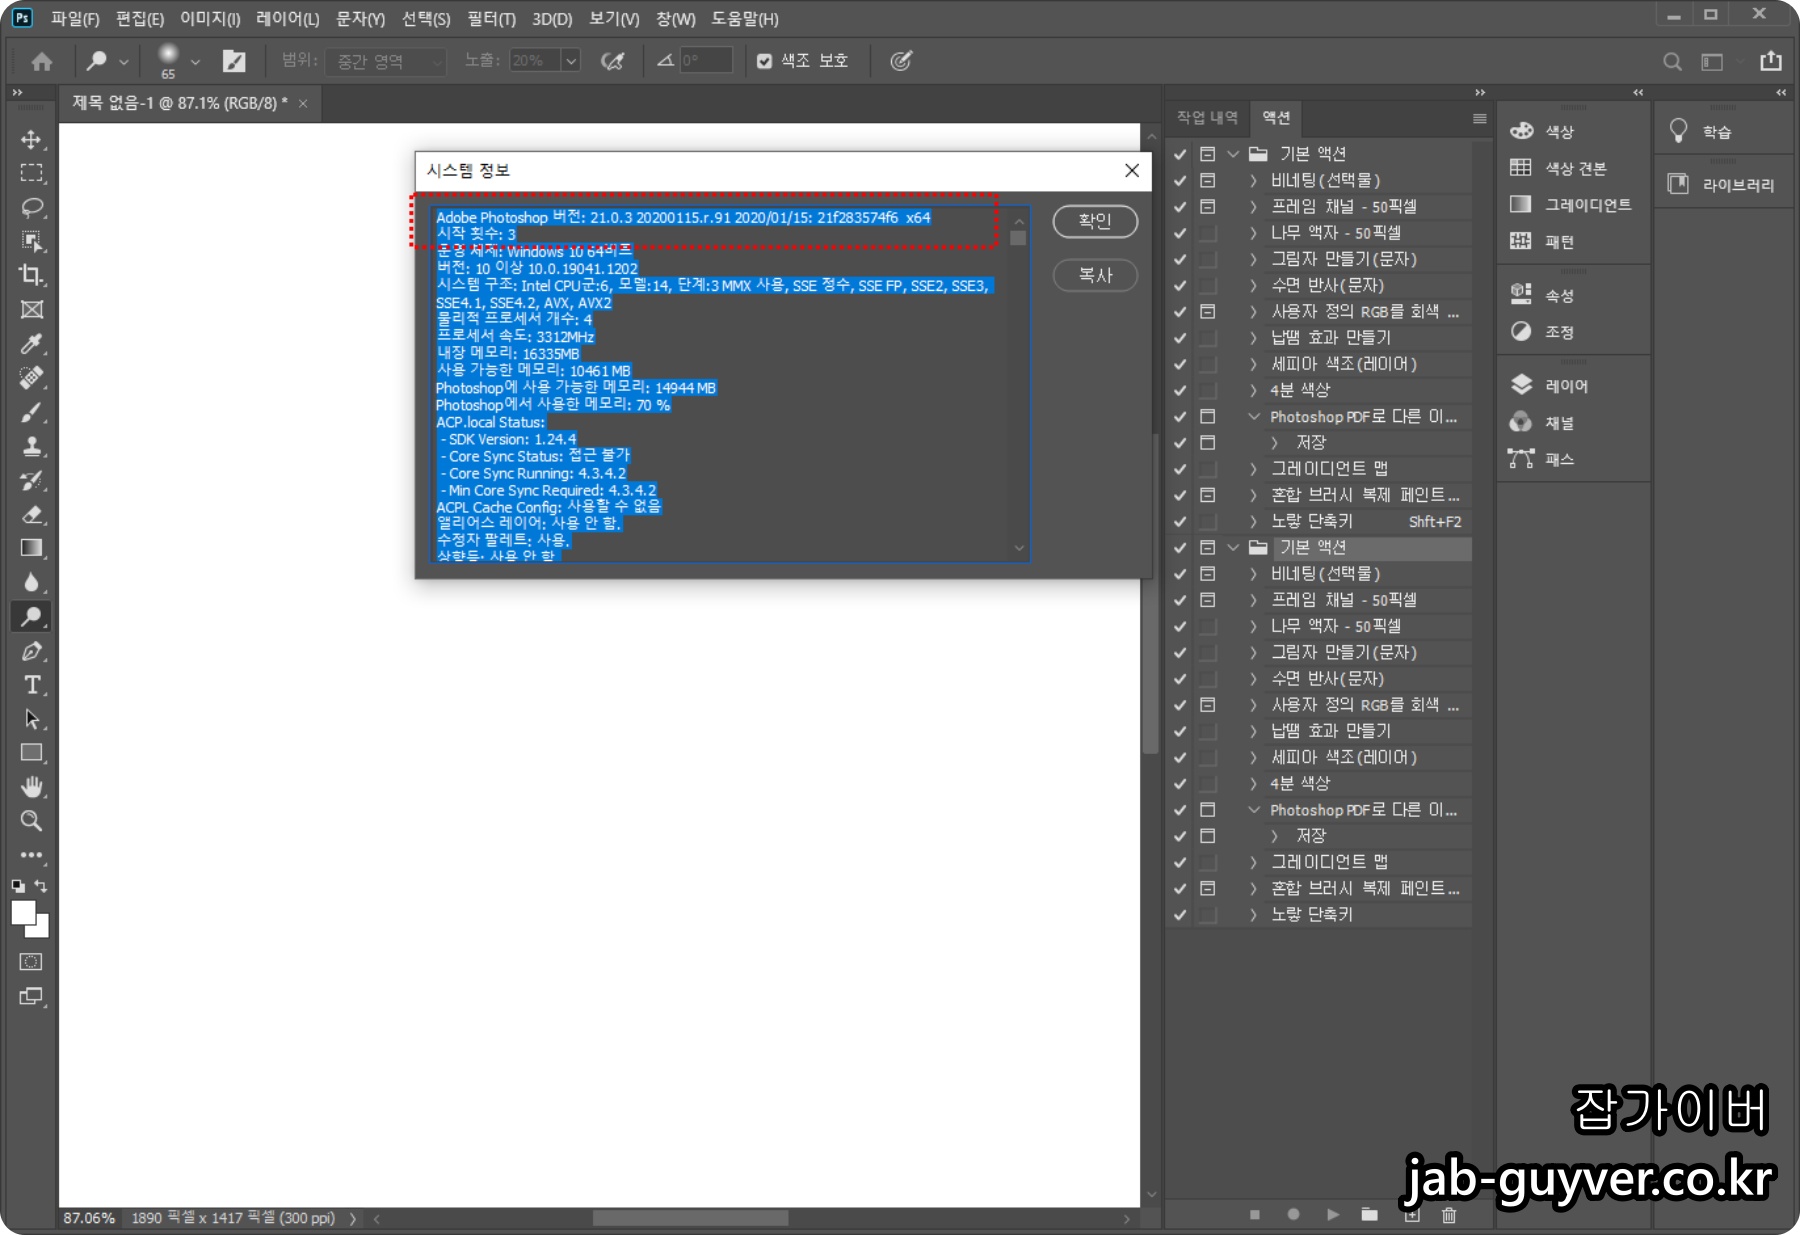The width and height of the screenshot is (1800, 1235).
Task: Click the share document icon
Action: pyautogui.click(x=1771, y=61)
